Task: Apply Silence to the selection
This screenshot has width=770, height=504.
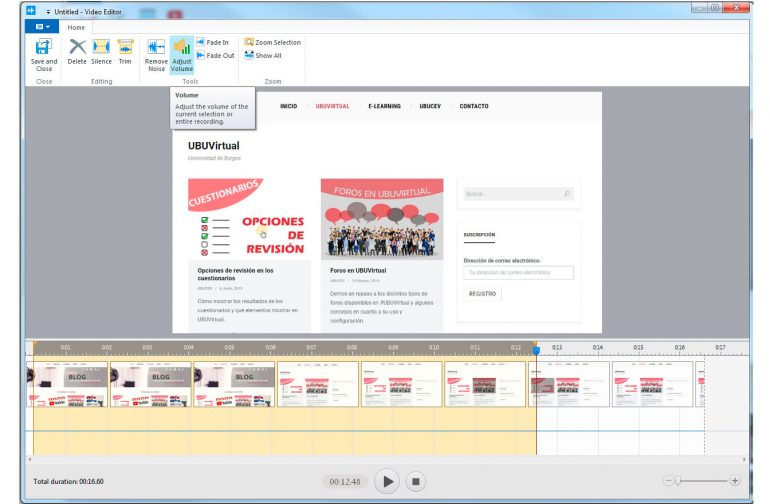Action: pyautogui.click(x=101, y=52)
